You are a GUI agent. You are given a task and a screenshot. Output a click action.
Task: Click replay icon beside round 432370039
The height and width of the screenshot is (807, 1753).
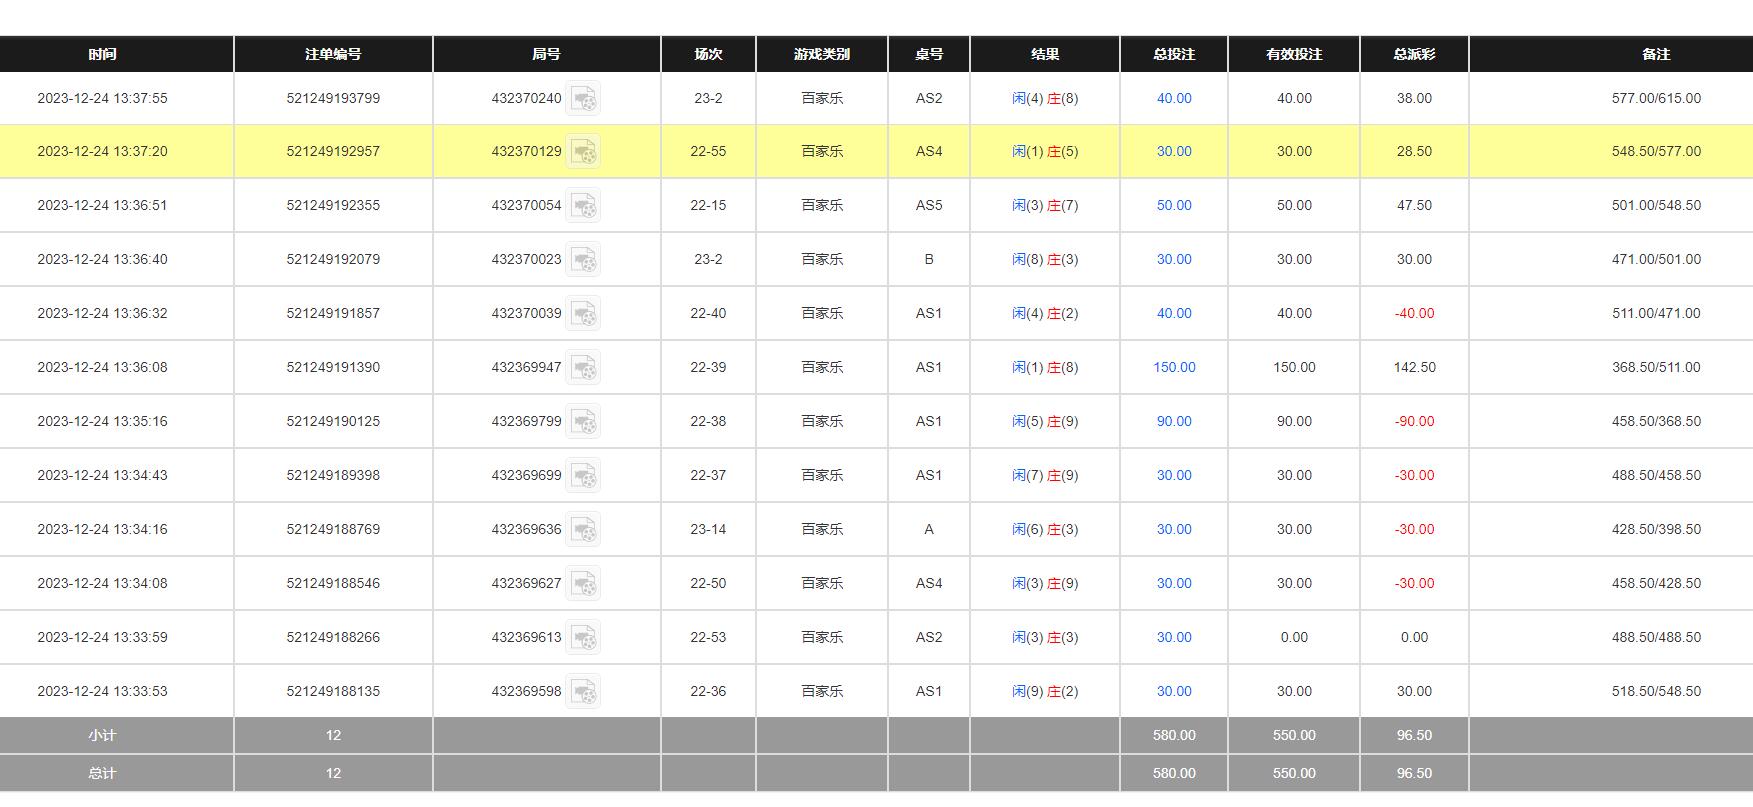[583, 314]
